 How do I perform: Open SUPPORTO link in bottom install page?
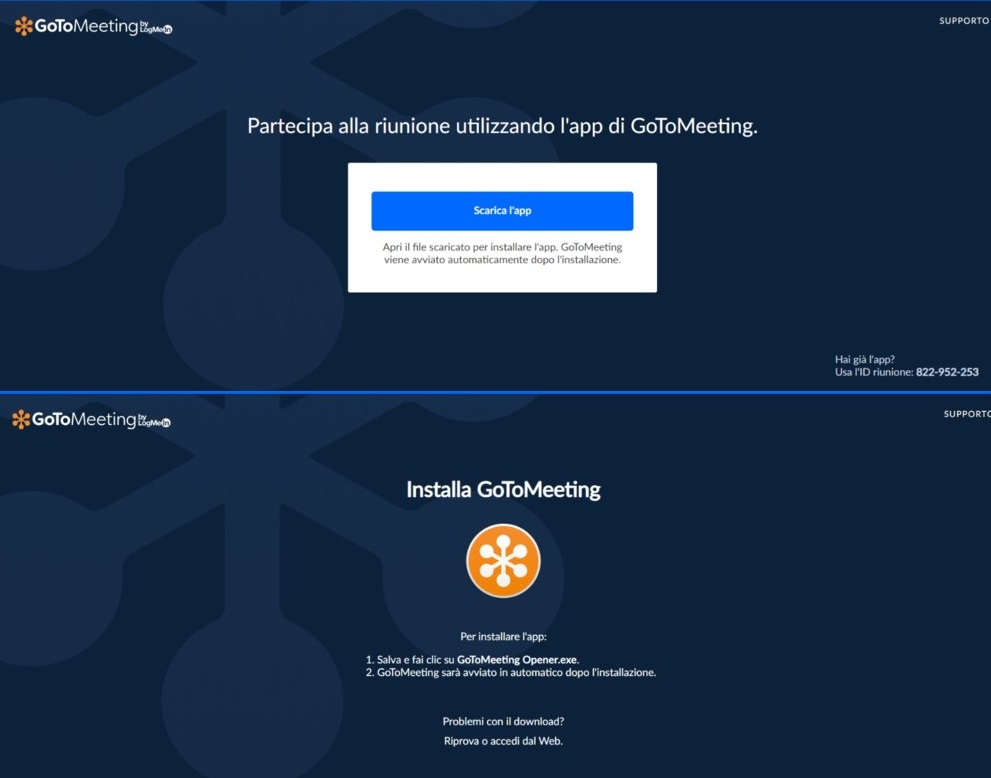point(967,414)
